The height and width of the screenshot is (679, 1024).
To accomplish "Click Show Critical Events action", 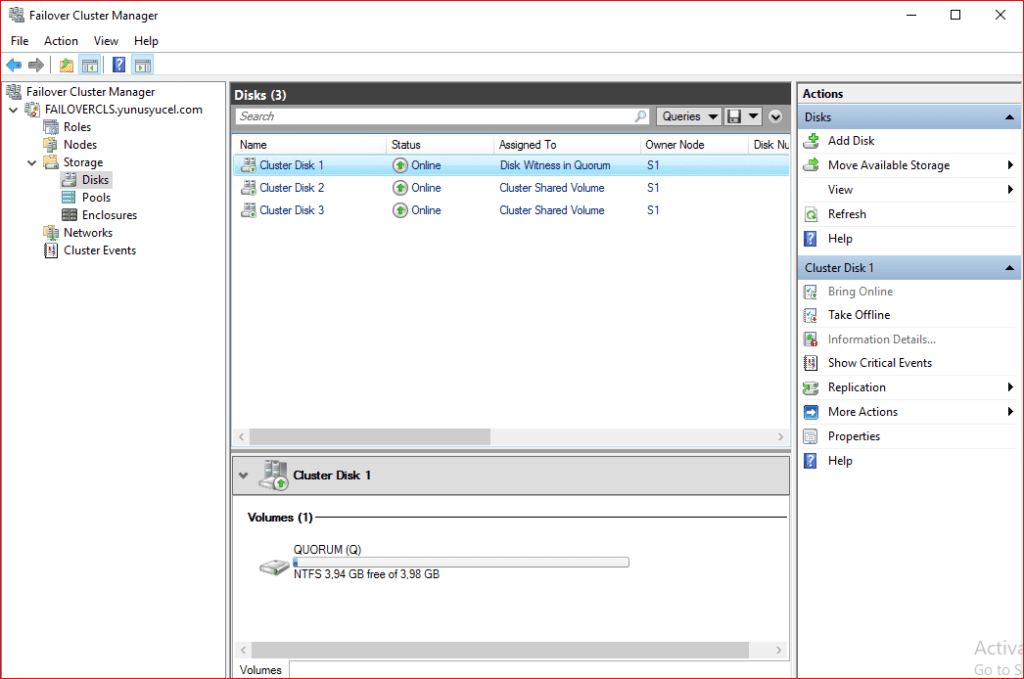I will click(880, 362).
